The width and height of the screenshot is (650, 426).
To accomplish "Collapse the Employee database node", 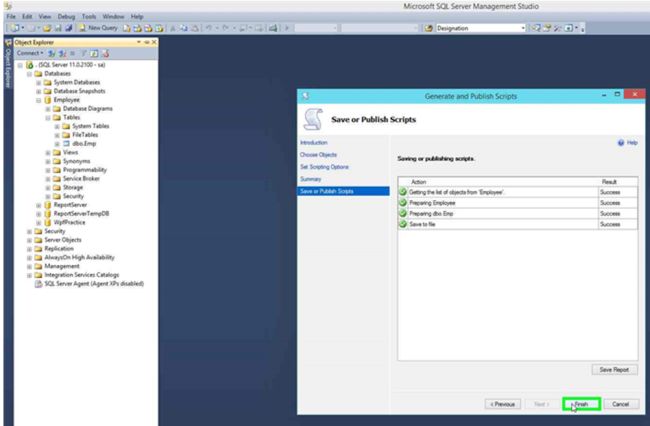I will pos(38,100).
